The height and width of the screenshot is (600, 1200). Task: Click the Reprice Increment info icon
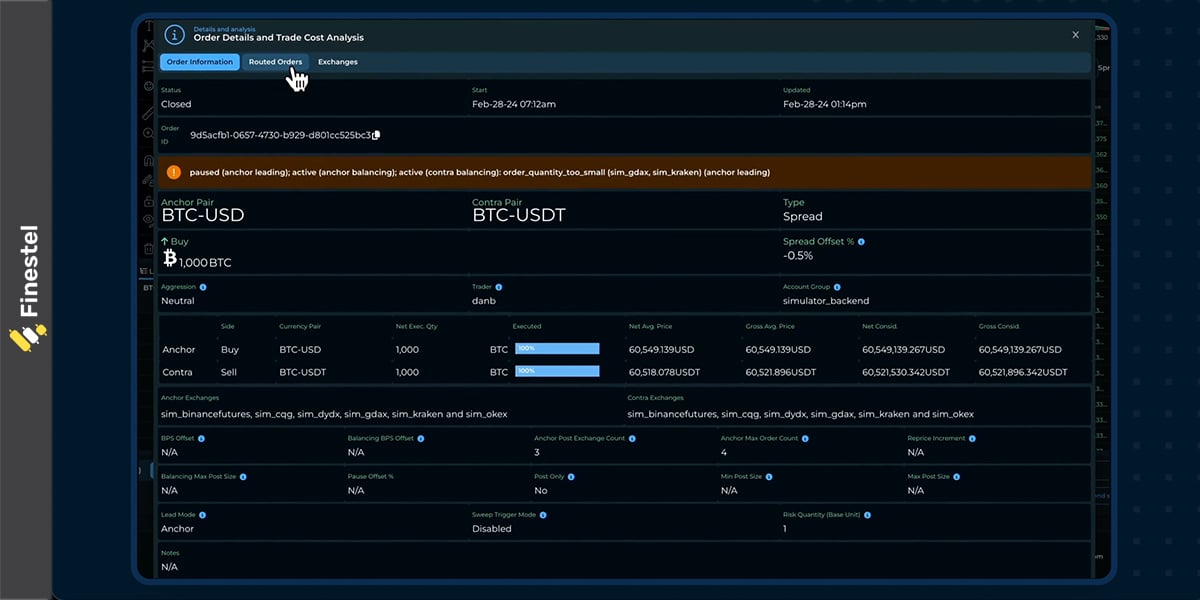[x=971, y=438]
